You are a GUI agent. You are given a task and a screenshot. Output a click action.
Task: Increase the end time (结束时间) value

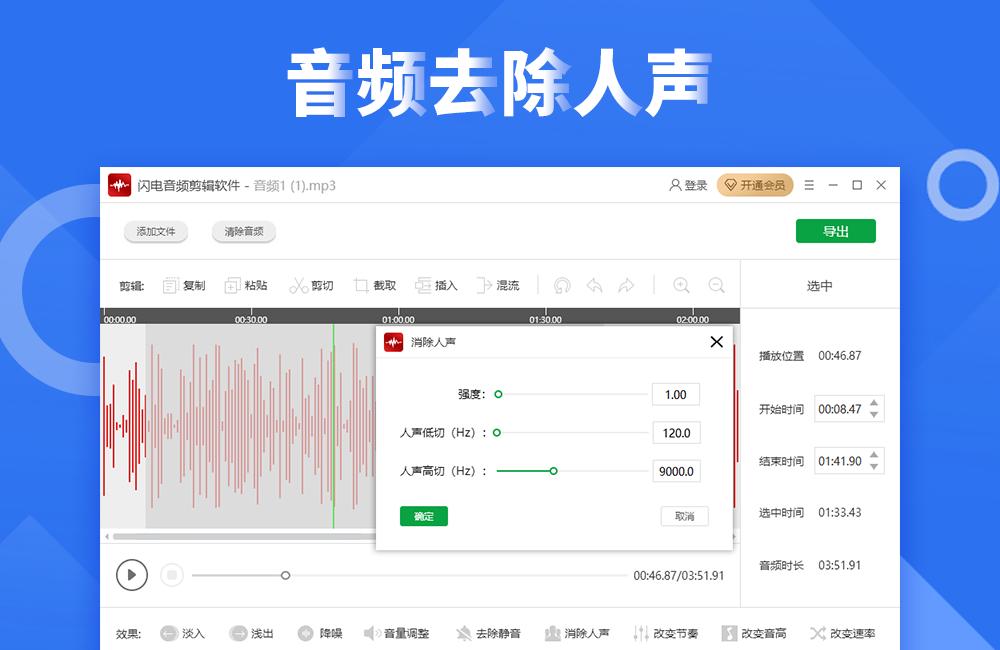pyautogui.click(x=874, y=455)
